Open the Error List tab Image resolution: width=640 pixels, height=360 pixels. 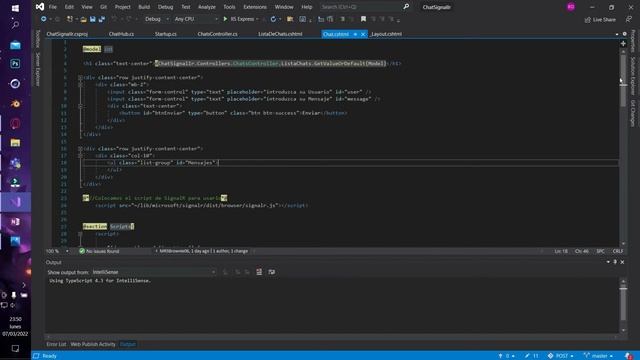point(56,344)
